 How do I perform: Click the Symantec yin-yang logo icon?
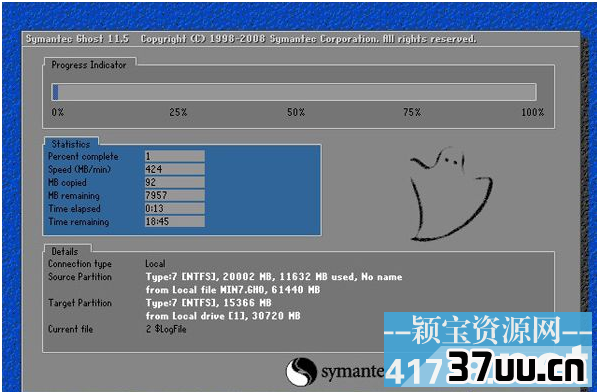(301, 372)
